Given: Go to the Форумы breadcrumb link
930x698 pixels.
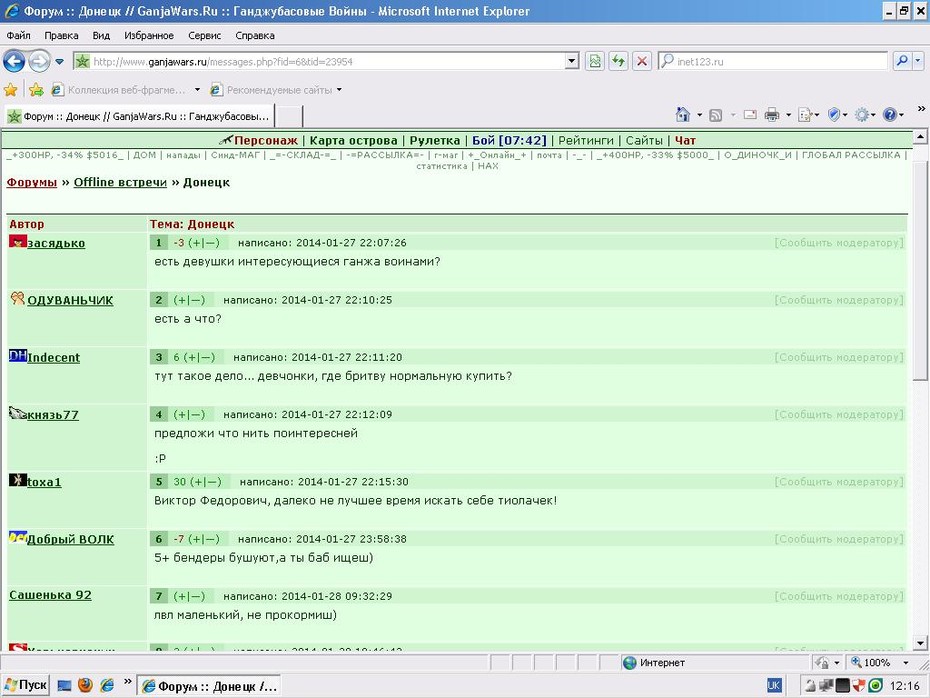Looking at the screenshot, I should pos(31,182).
